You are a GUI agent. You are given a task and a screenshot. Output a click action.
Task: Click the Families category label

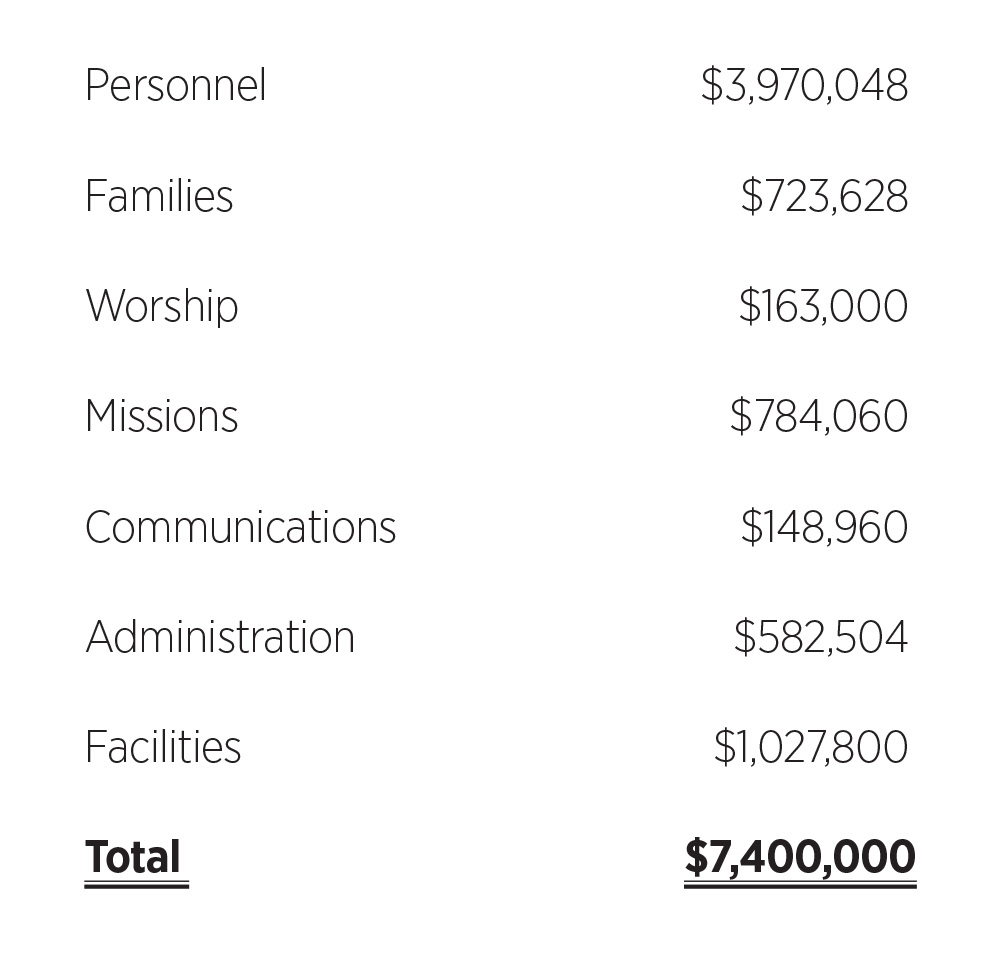[159, 196]
